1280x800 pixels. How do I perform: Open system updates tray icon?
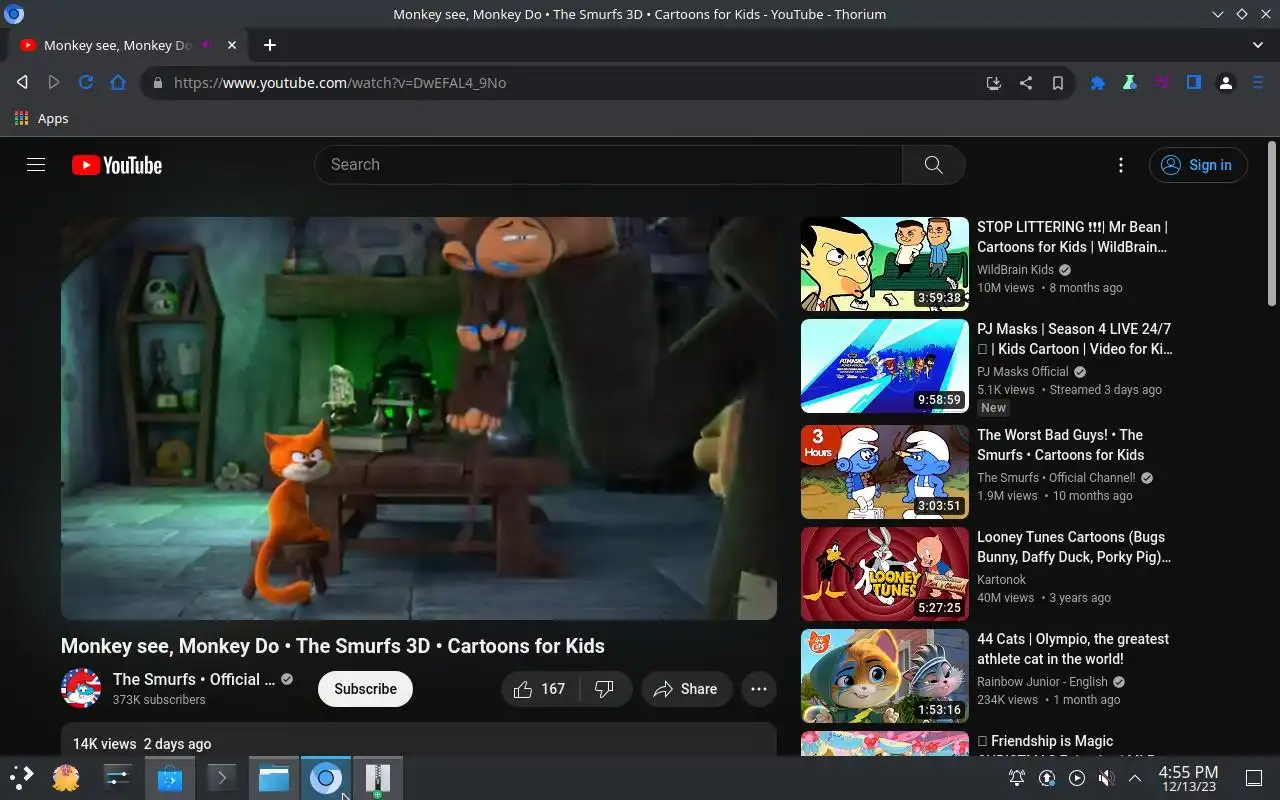1047,778
